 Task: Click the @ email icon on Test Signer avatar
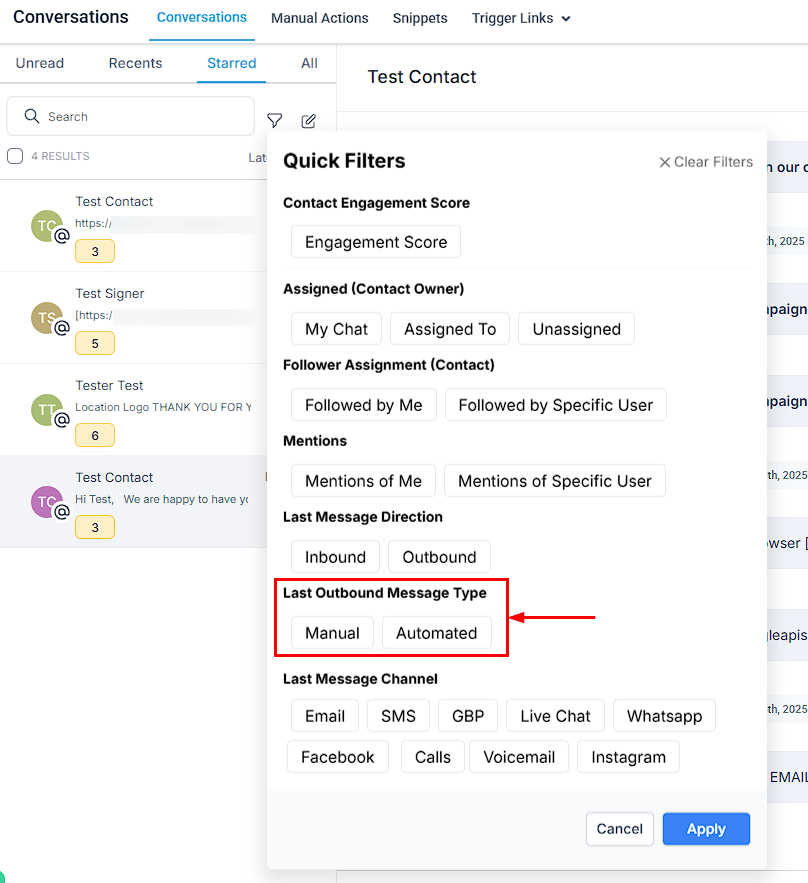coord(62,328)
